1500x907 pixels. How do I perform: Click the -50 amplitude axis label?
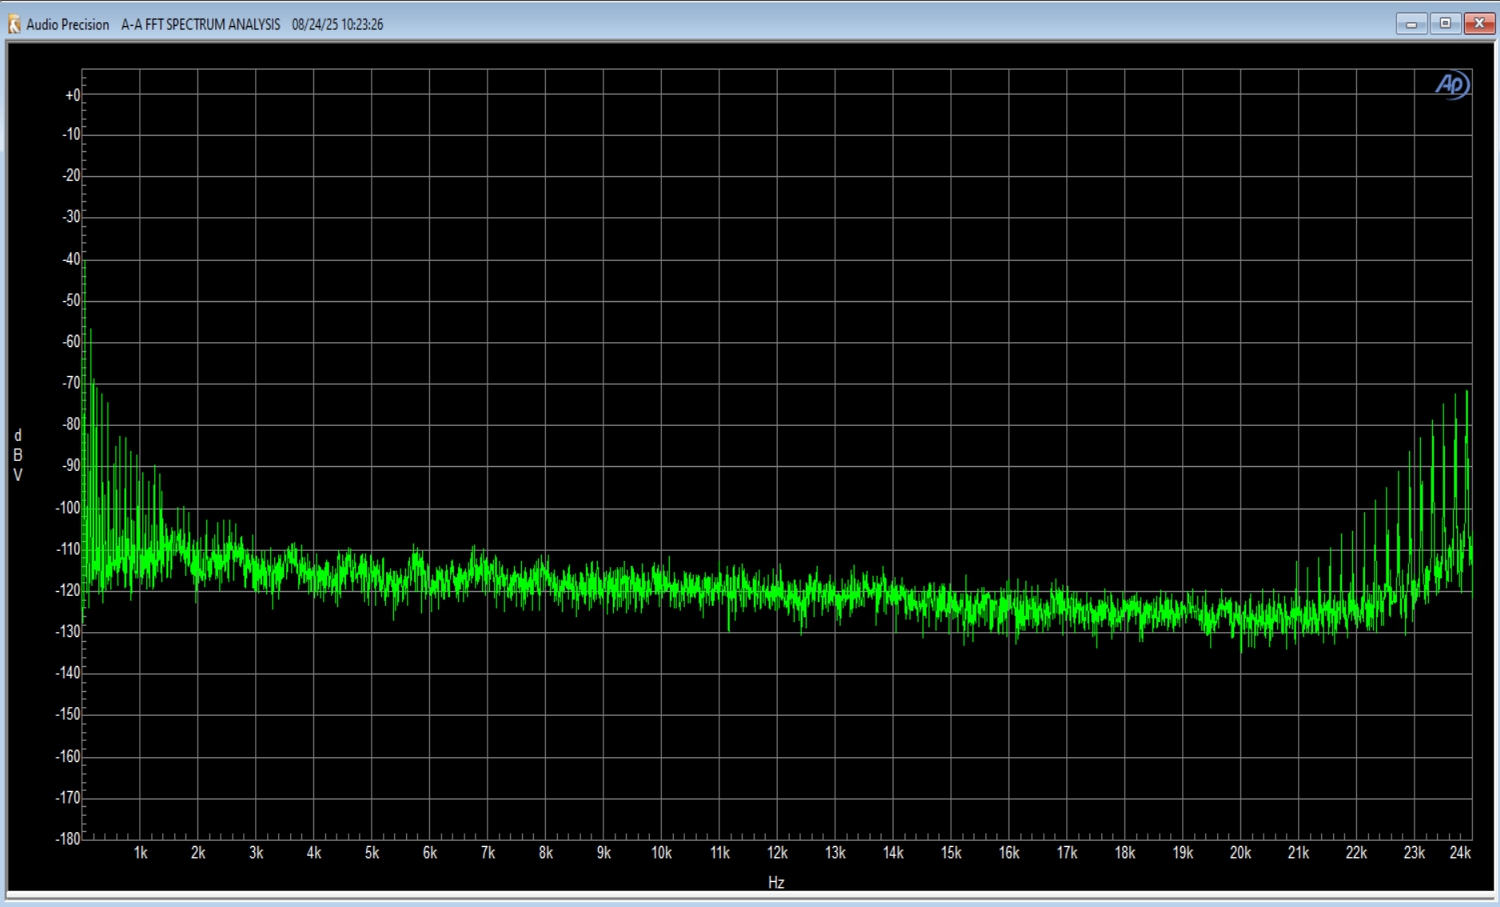pos(70,301)
